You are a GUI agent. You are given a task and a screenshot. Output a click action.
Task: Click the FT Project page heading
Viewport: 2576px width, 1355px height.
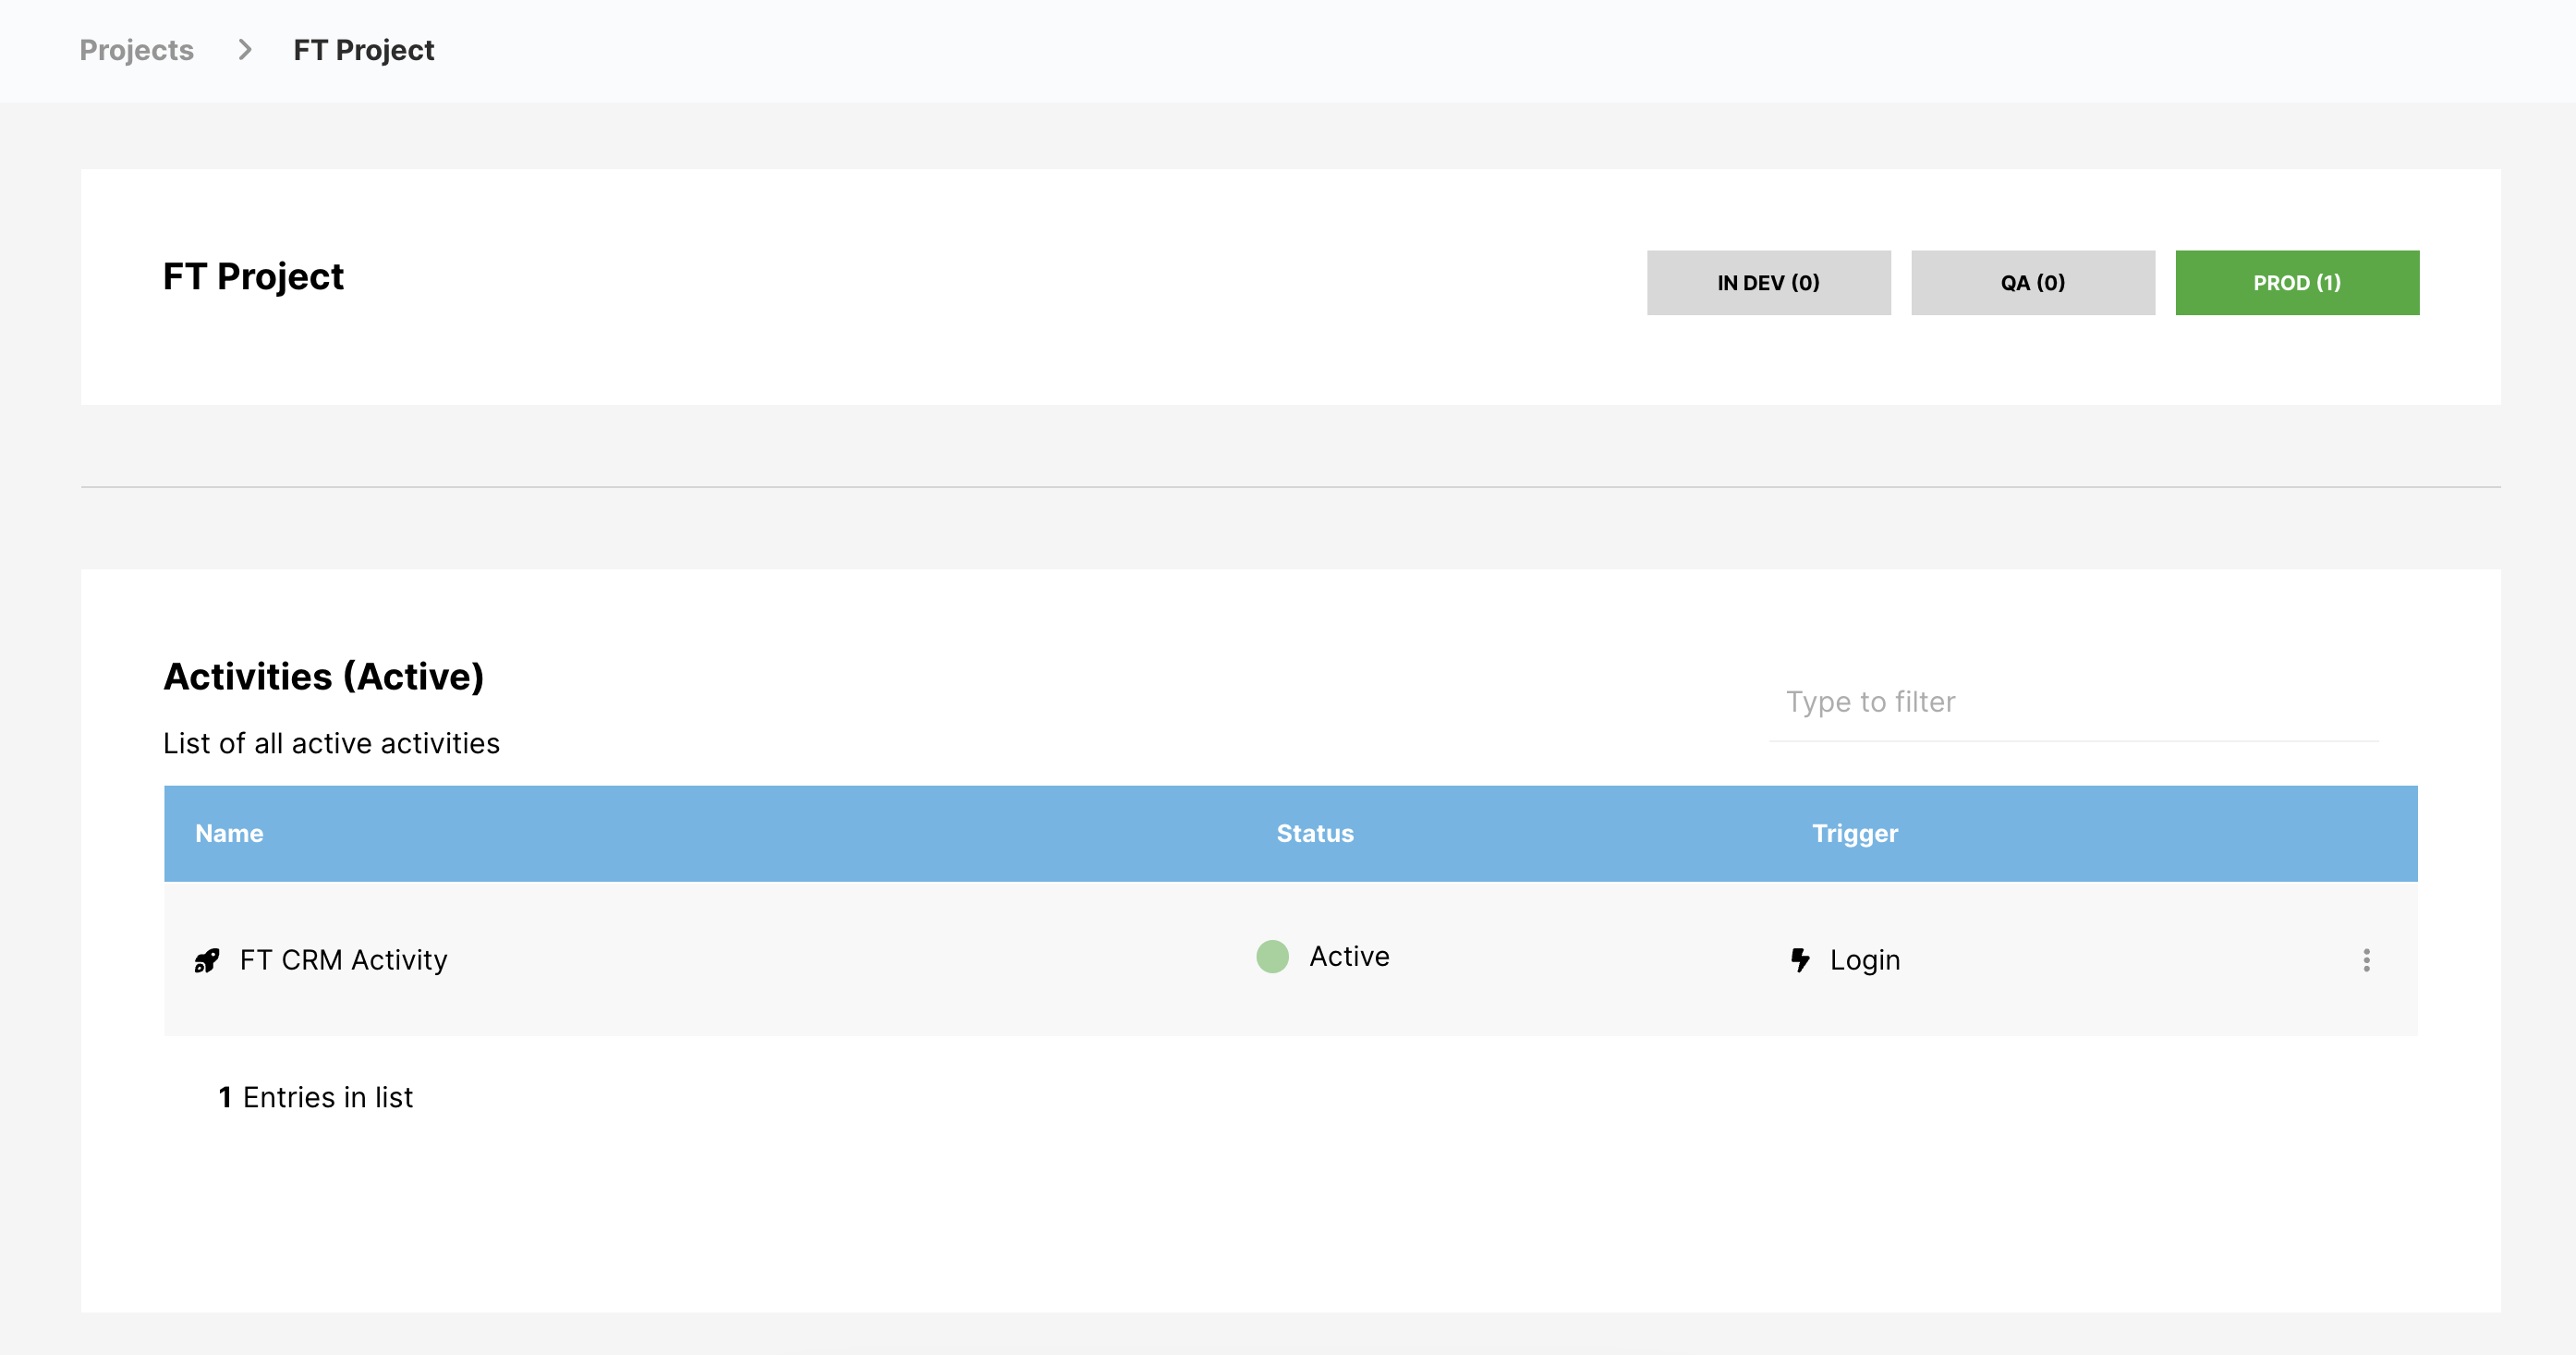(x=253, y=276)
